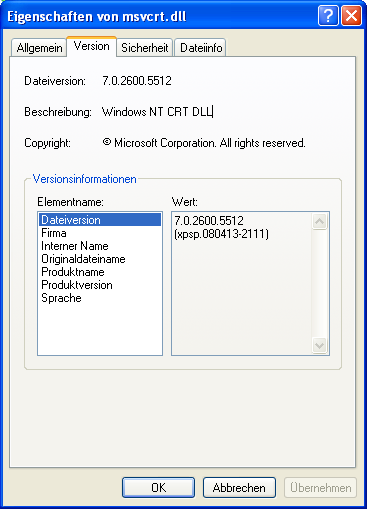Viewport: 367px width, 509px height.
Task: Click the Wert box scroll up arrow
Action: point(319,221)
